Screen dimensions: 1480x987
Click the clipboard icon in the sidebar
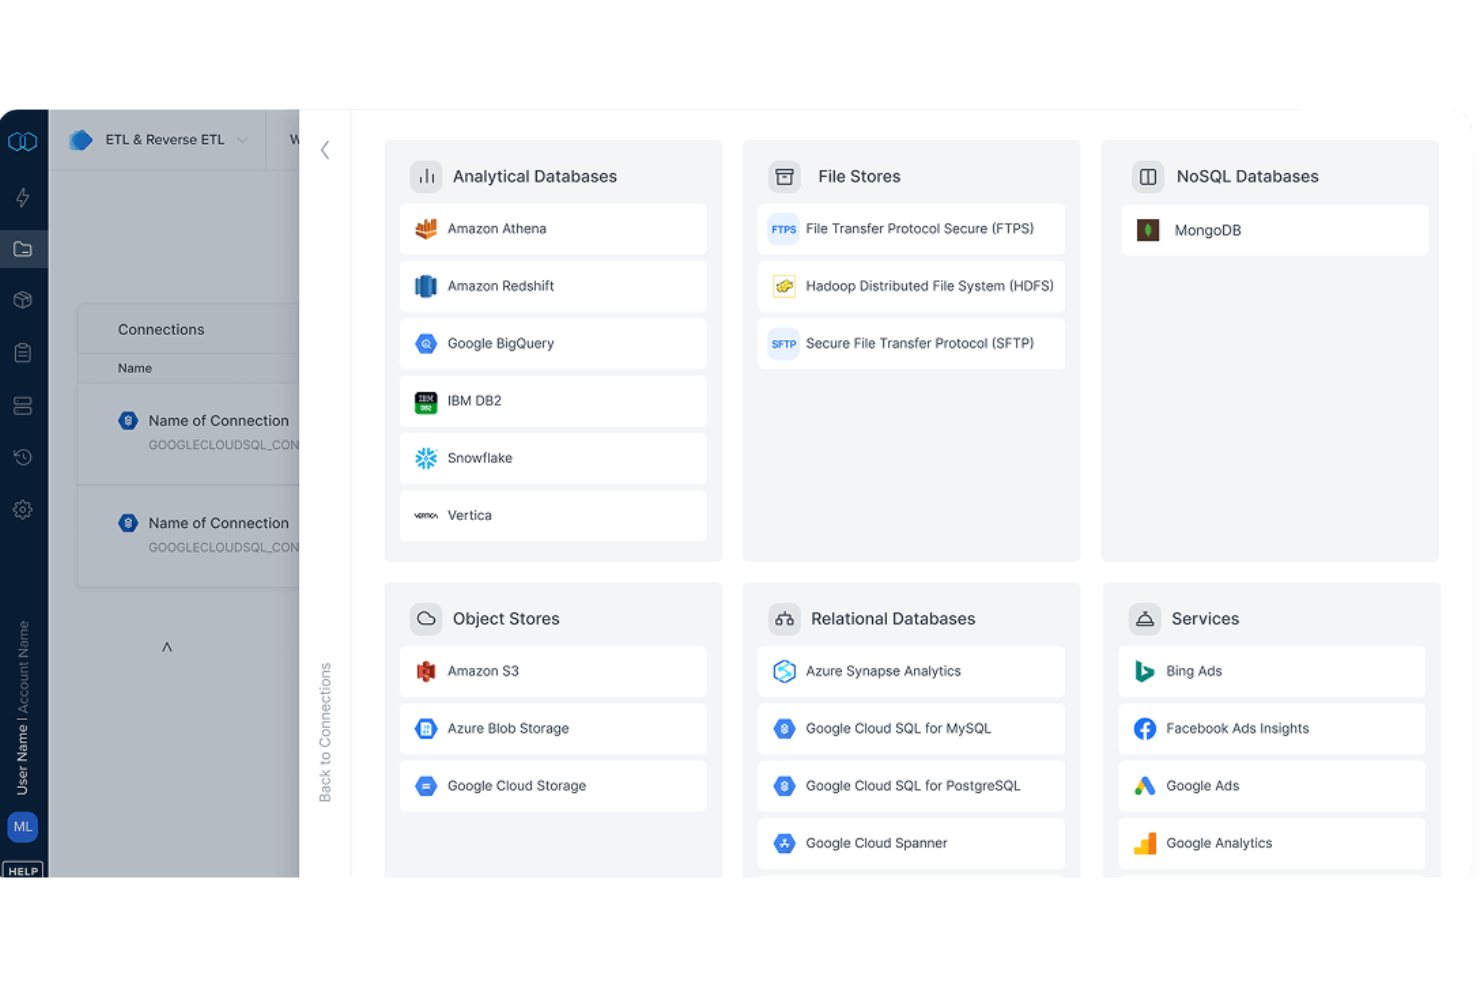[23, 353]
